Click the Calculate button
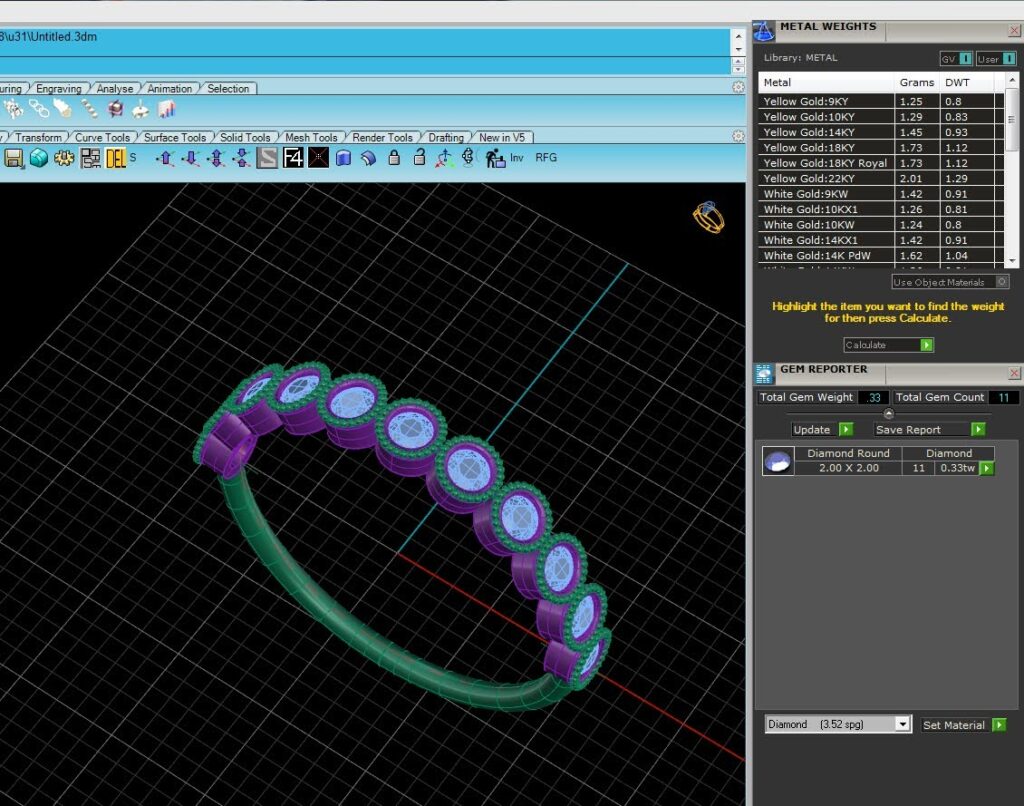Viewport: 1024px width, 806px height. pos(888,345)
